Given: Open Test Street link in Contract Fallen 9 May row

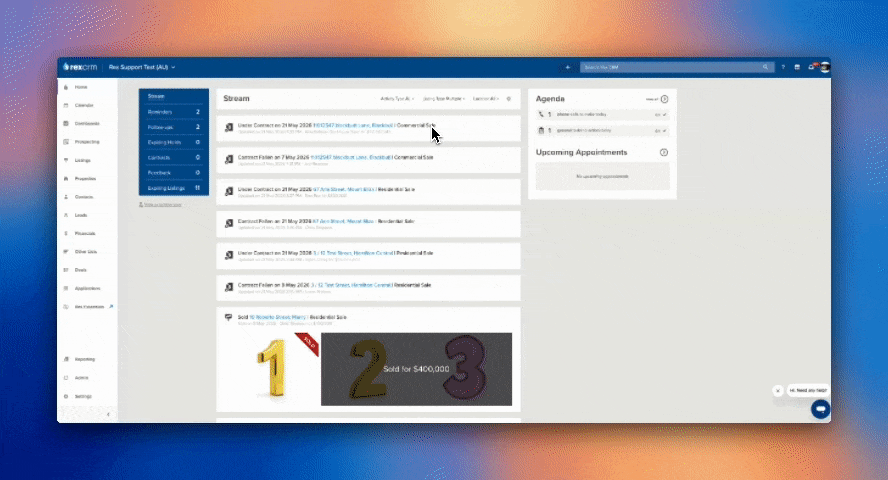Looking at the screenshot, I should pos(351,285).
